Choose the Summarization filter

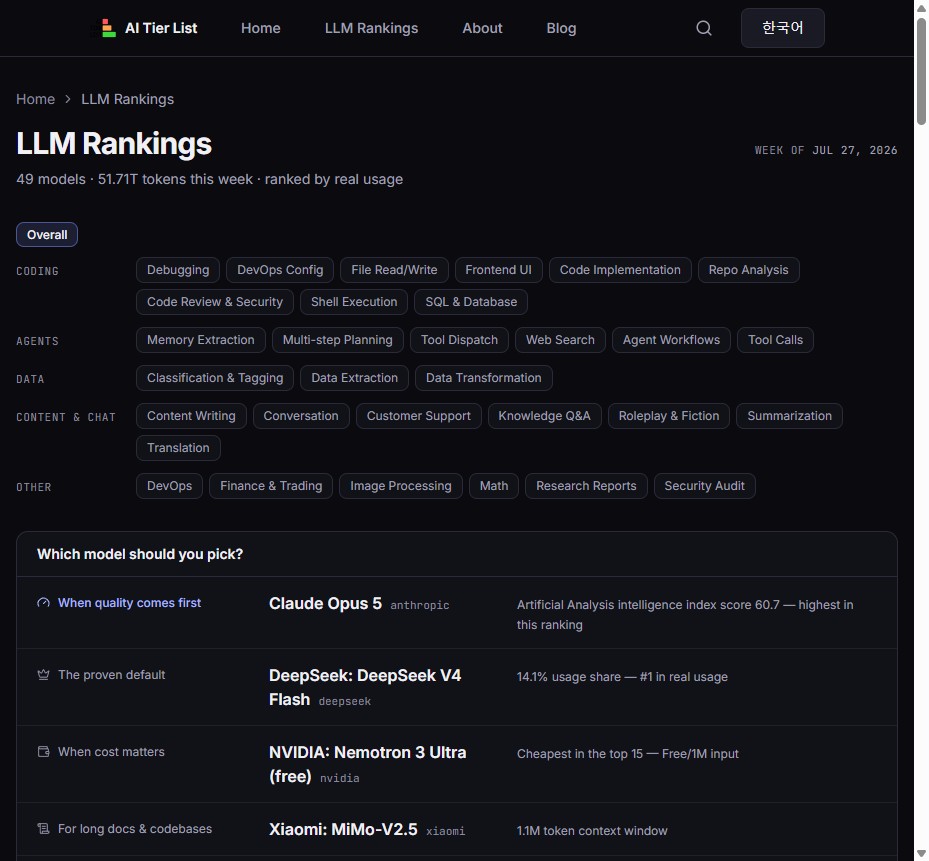[789, 416]
